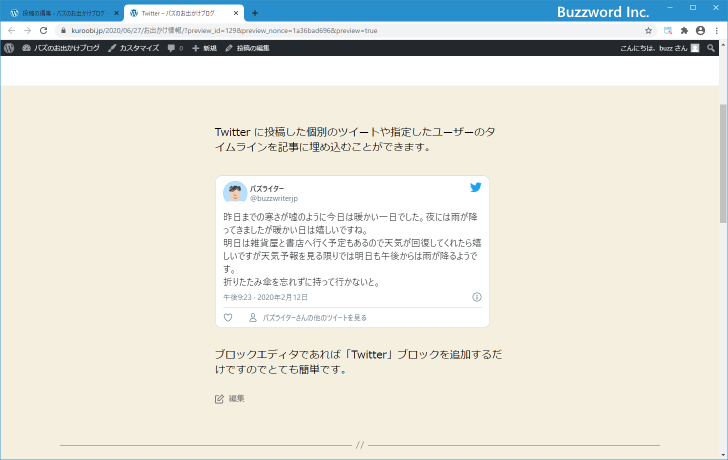Click the site lock icon in address bar

(63, 31)
